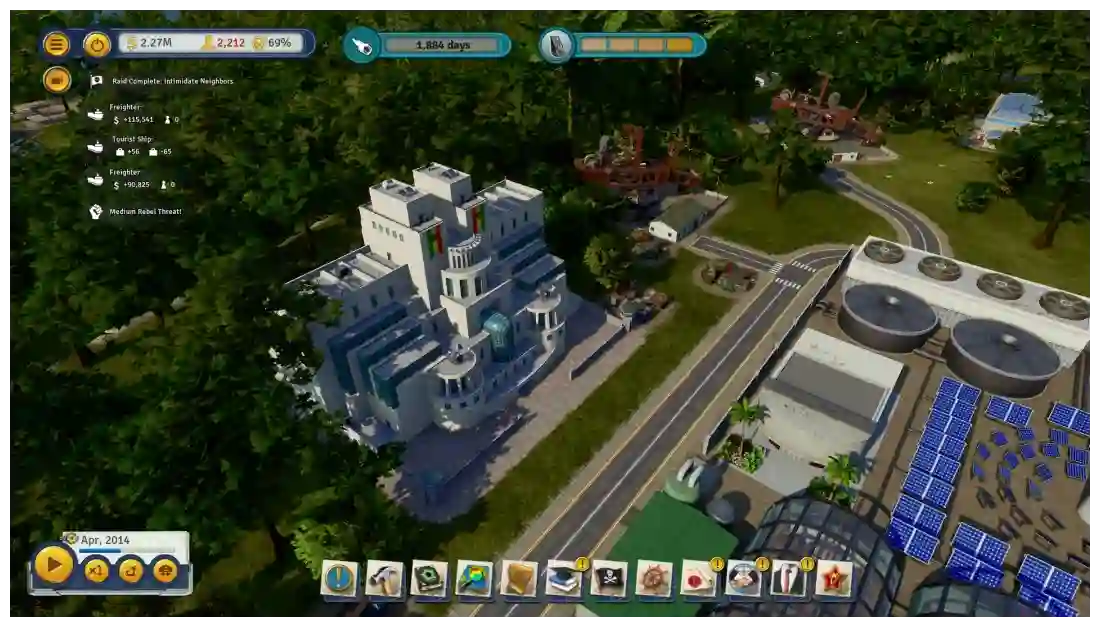1100x627 pixels.
Task: Click the population count 2,212
Action: point(223,43)
